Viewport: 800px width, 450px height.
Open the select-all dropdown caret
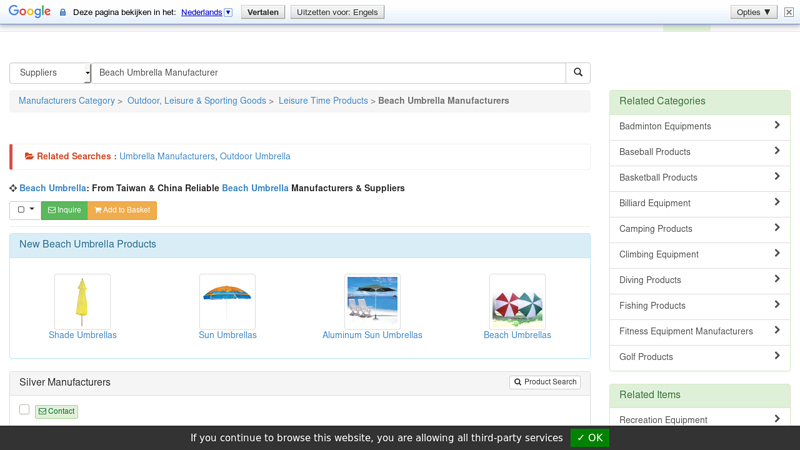[x=32, y=209]
